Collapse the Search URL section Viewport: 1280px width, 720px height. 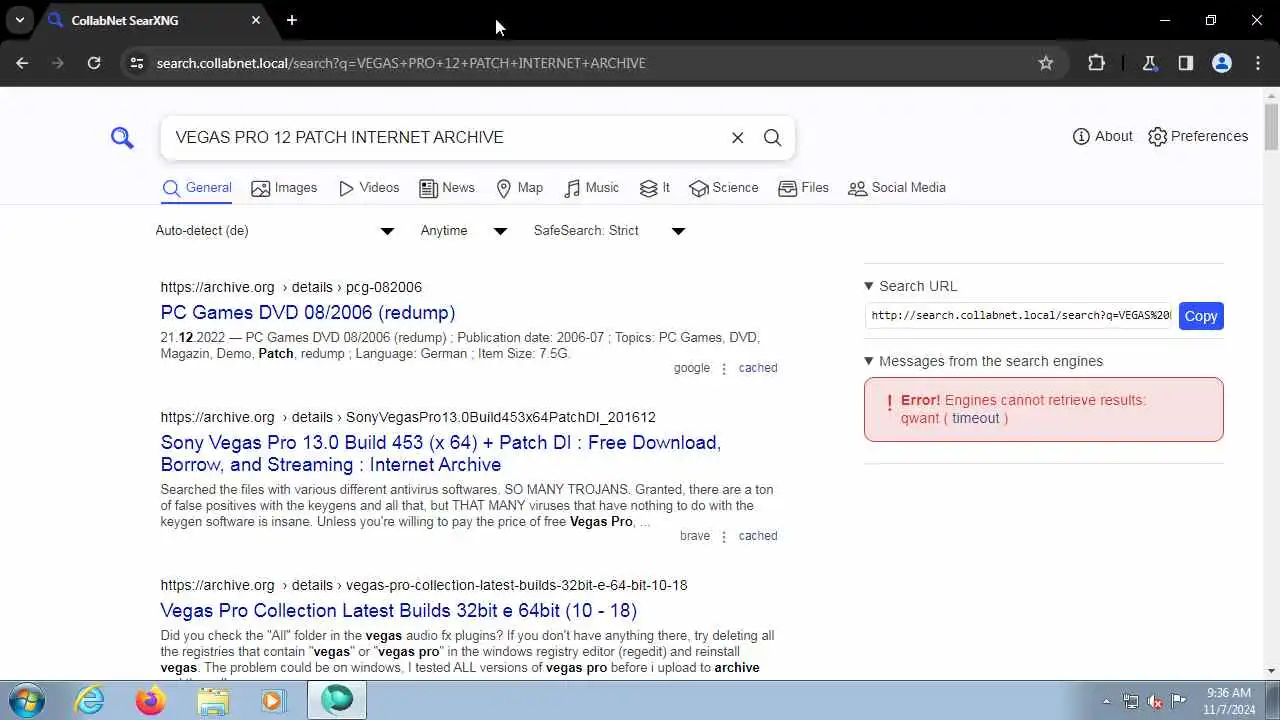911,286
